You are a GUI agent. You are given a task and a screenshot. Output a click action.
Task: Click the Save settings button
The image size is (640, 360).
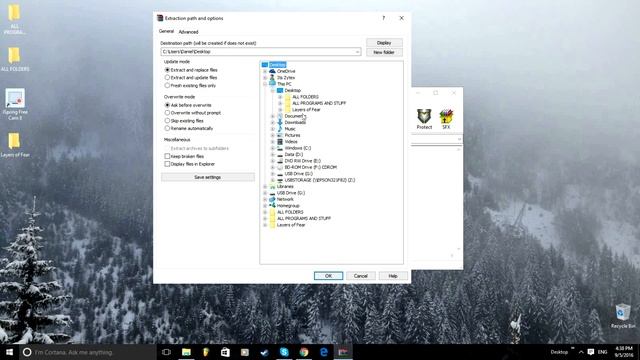pyautogui.click(x=208, y=177)
